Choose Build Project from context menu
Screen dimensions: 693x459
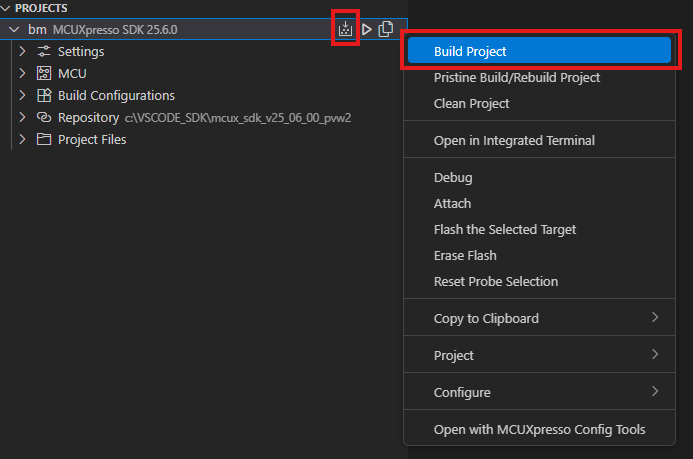[x=539, y=51]
